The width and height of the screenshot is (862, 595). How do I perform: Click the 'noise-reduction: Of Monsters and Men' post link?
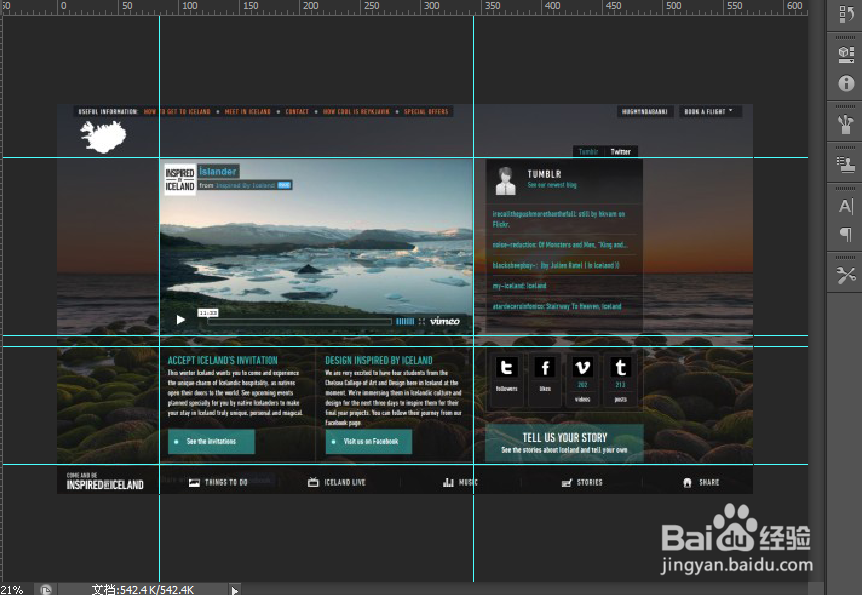[560, 244]
